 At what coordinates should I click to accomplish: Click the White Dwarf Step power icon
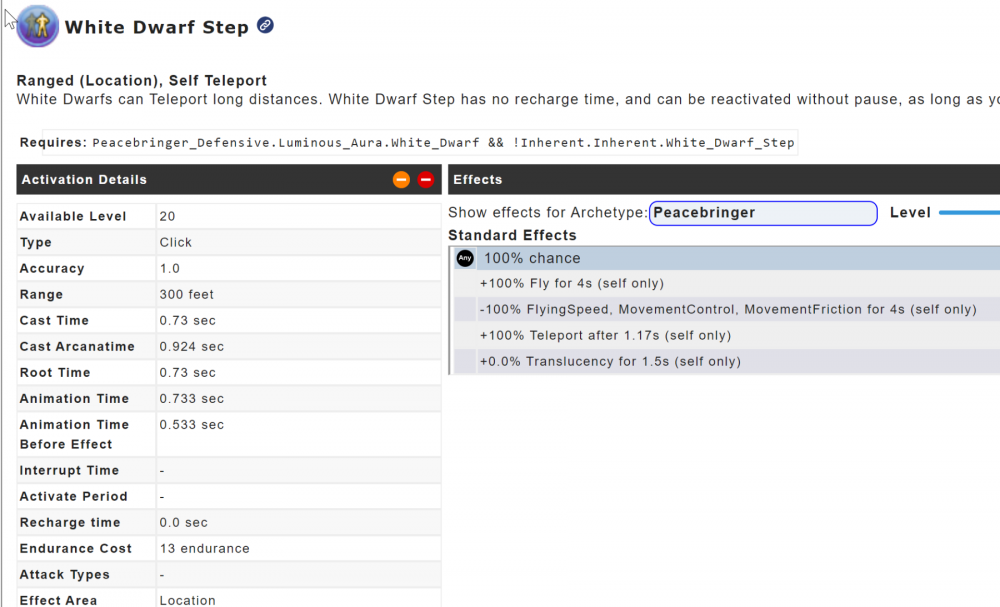tap(38, 26)
